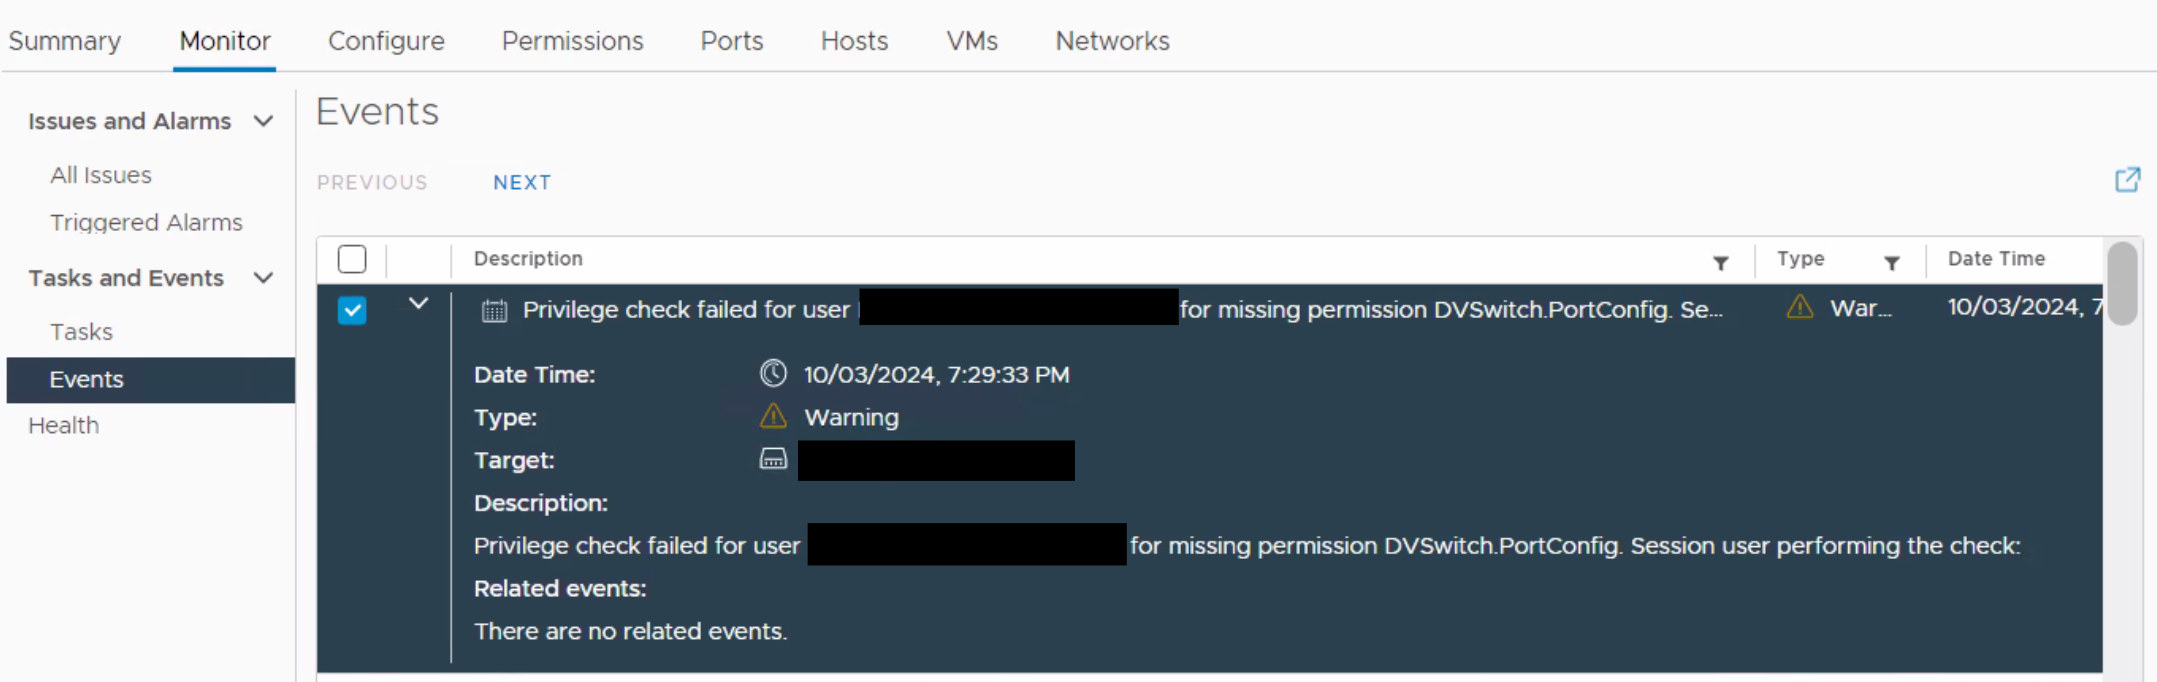The width and height of the screenshot is (2157, 682).
Task: Click the calendar icon beside event description
Action: click(494, 310)
